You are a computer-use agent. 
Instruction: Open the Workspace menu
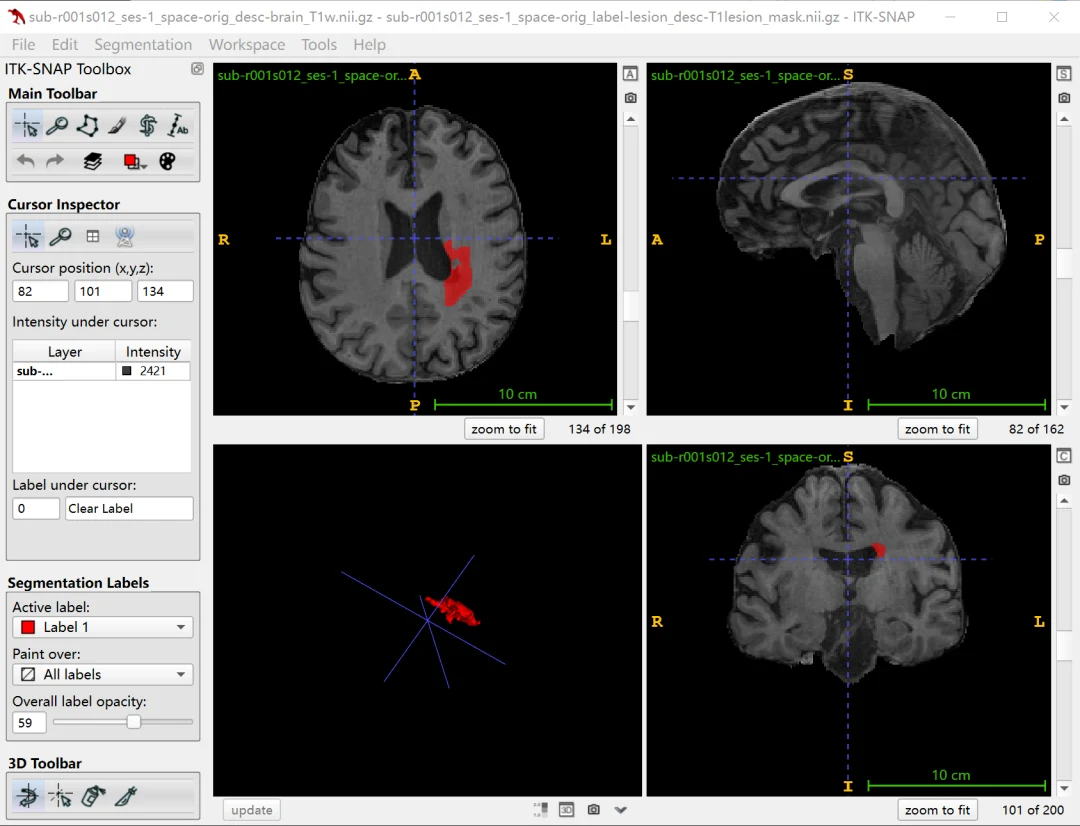point(247,45)
